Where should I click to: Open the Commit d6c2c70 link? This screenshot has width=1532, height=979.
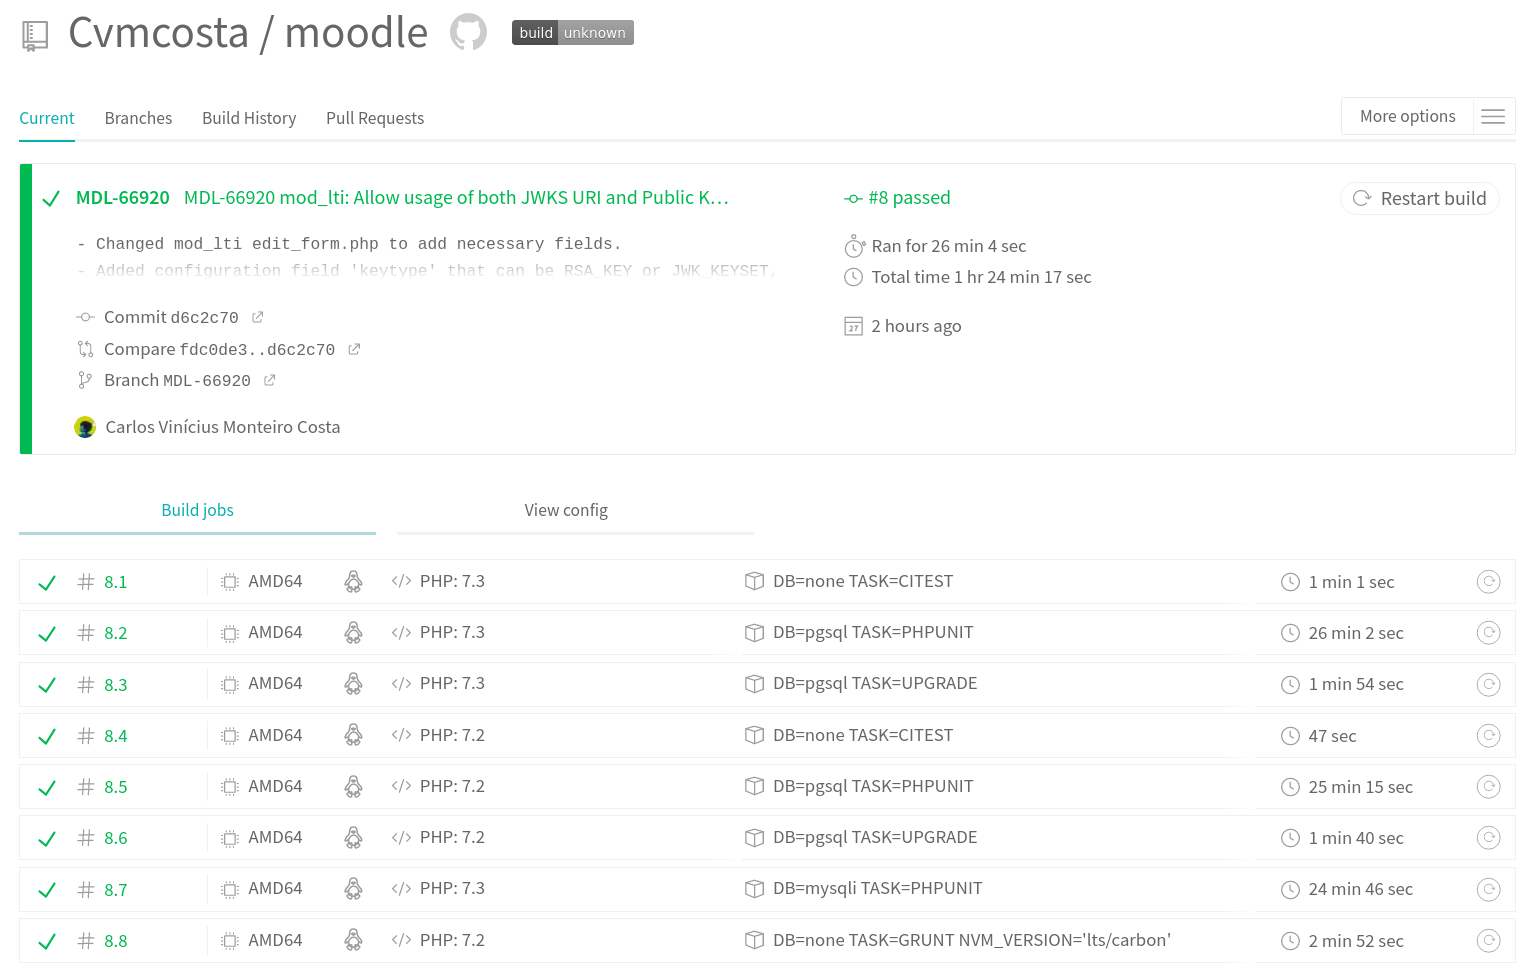171,317
